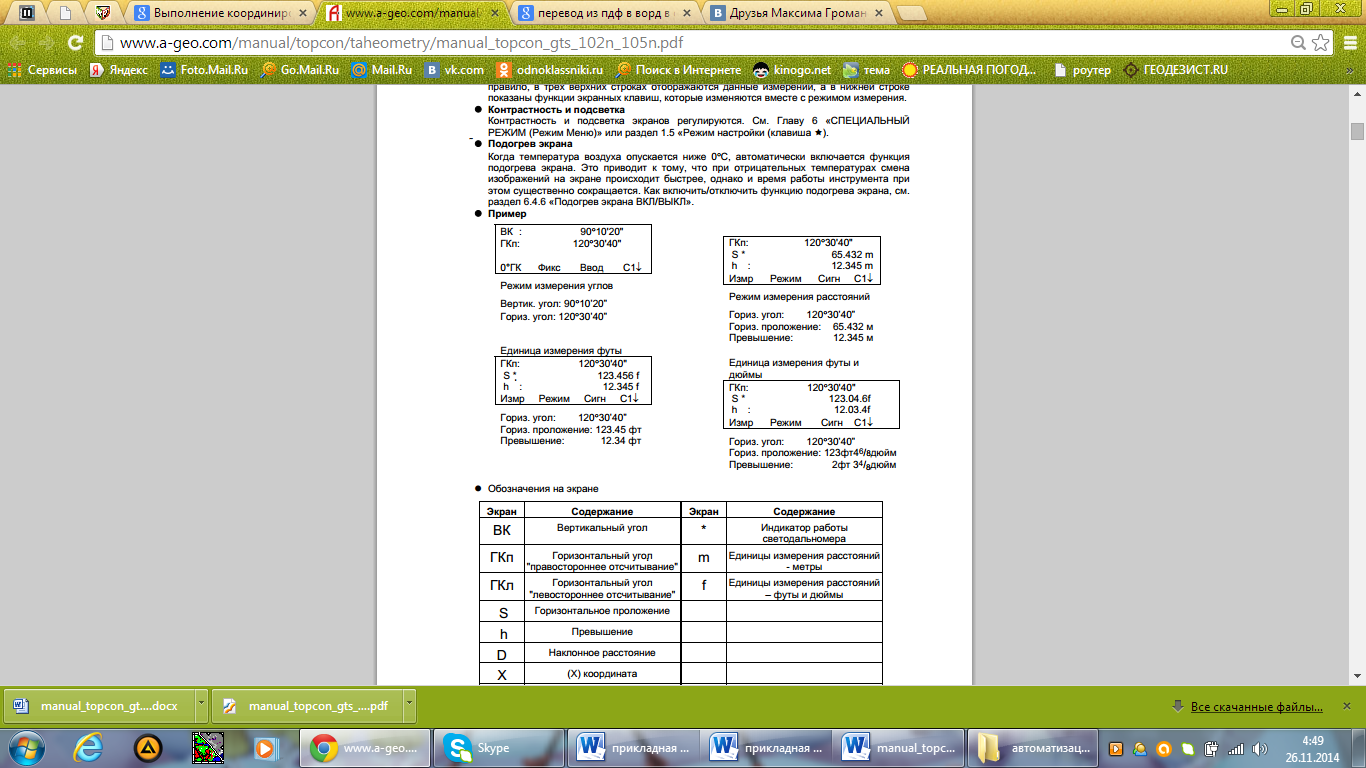Screen dimensions: 1366x768
Task: Open the first pinned tab with dark icon
Action: 27,13
